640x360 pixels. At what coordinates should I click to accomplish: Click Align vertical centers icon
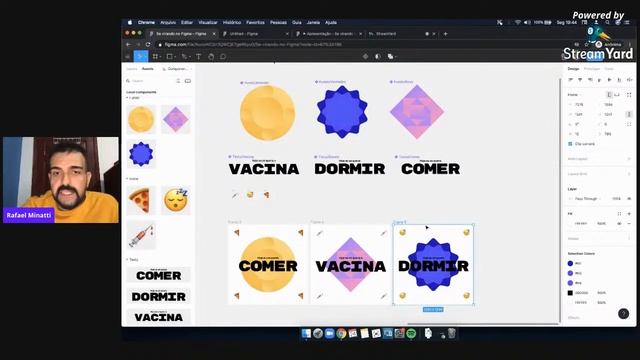[609, 80]
